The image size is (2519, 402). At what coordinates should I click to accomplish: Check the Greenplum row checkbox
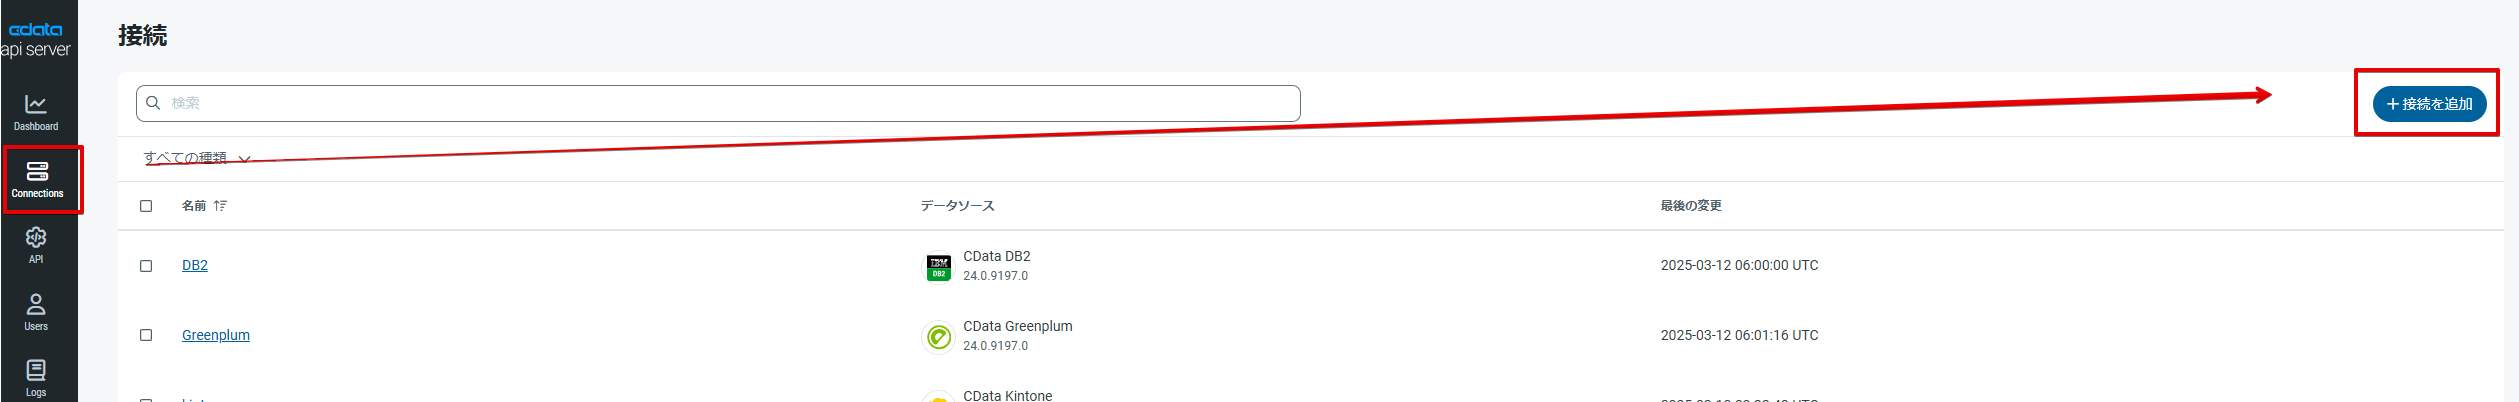(x=146, y=335)
